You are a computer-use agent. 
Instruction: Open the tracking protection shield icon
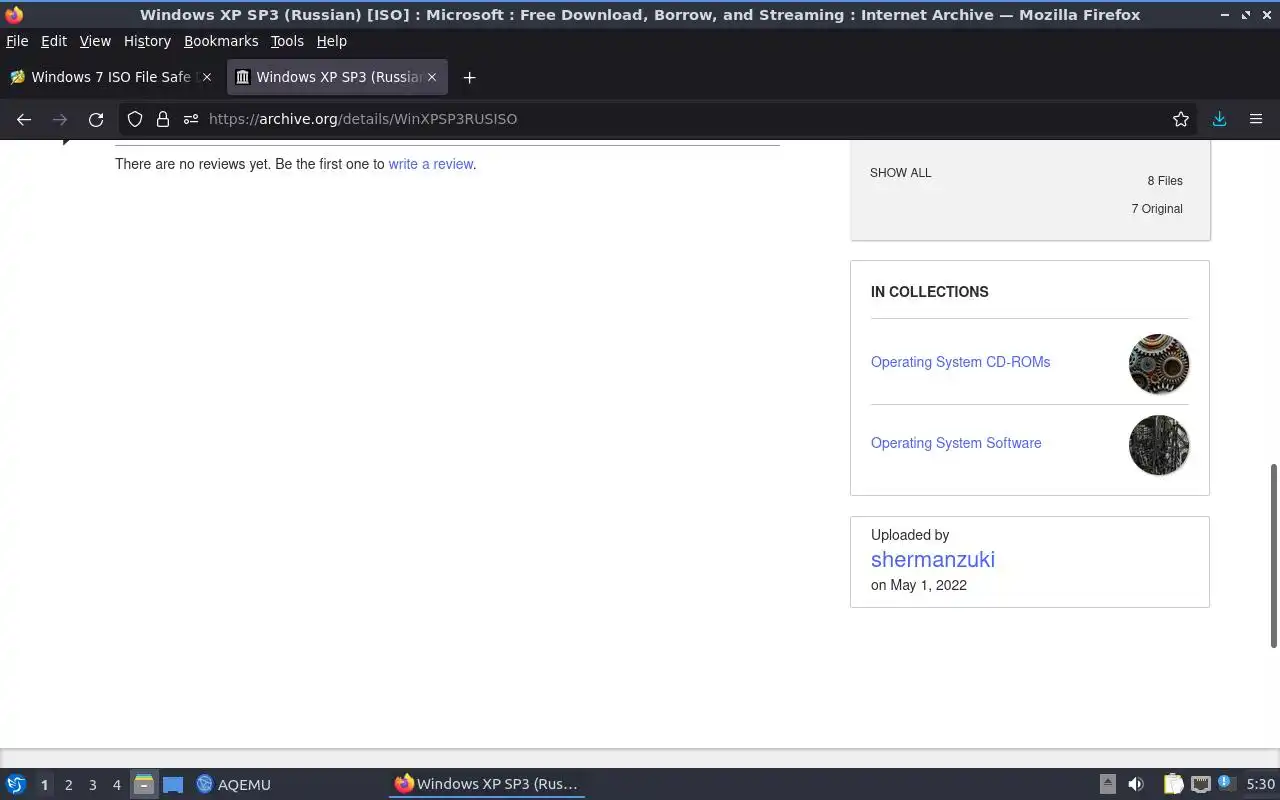coord(135,119)
